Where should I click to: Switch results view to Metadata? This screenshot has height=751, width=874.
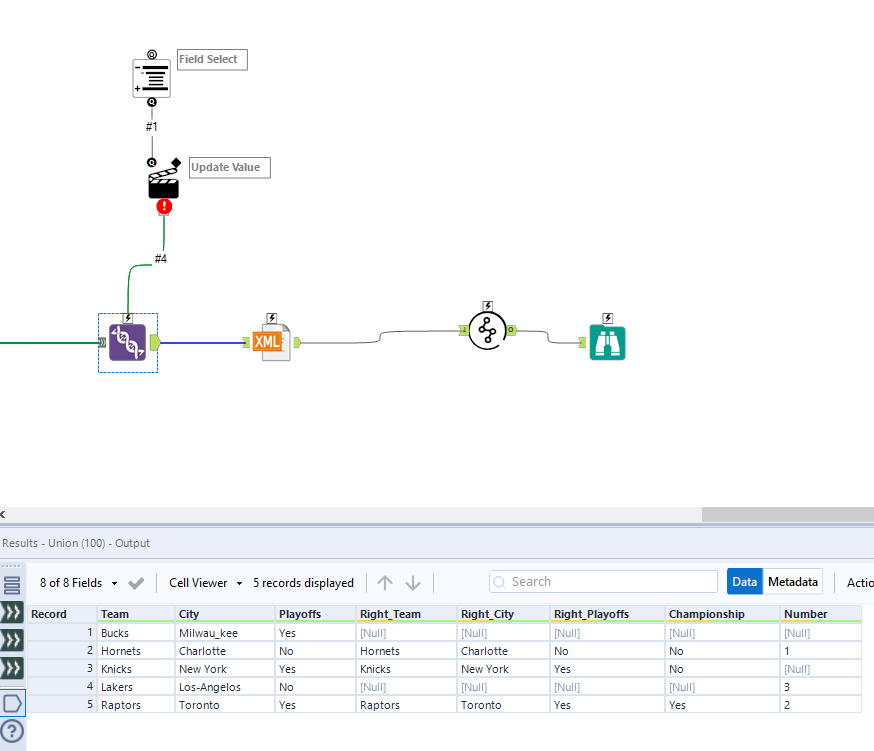792,581
